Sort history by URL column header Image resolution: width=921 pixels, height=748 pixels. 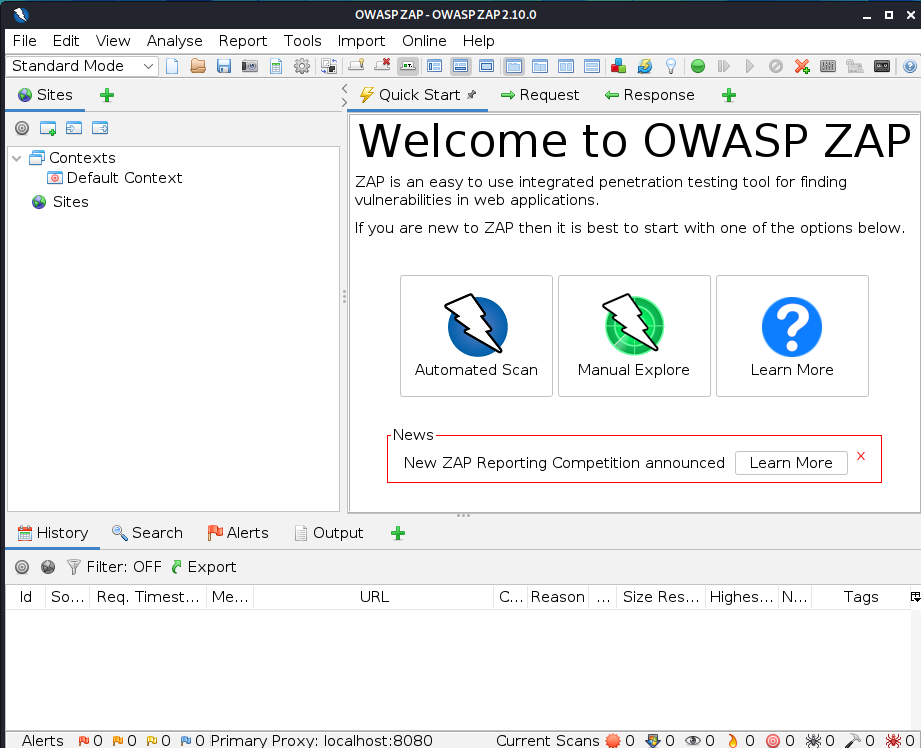(x=374, y=597)
